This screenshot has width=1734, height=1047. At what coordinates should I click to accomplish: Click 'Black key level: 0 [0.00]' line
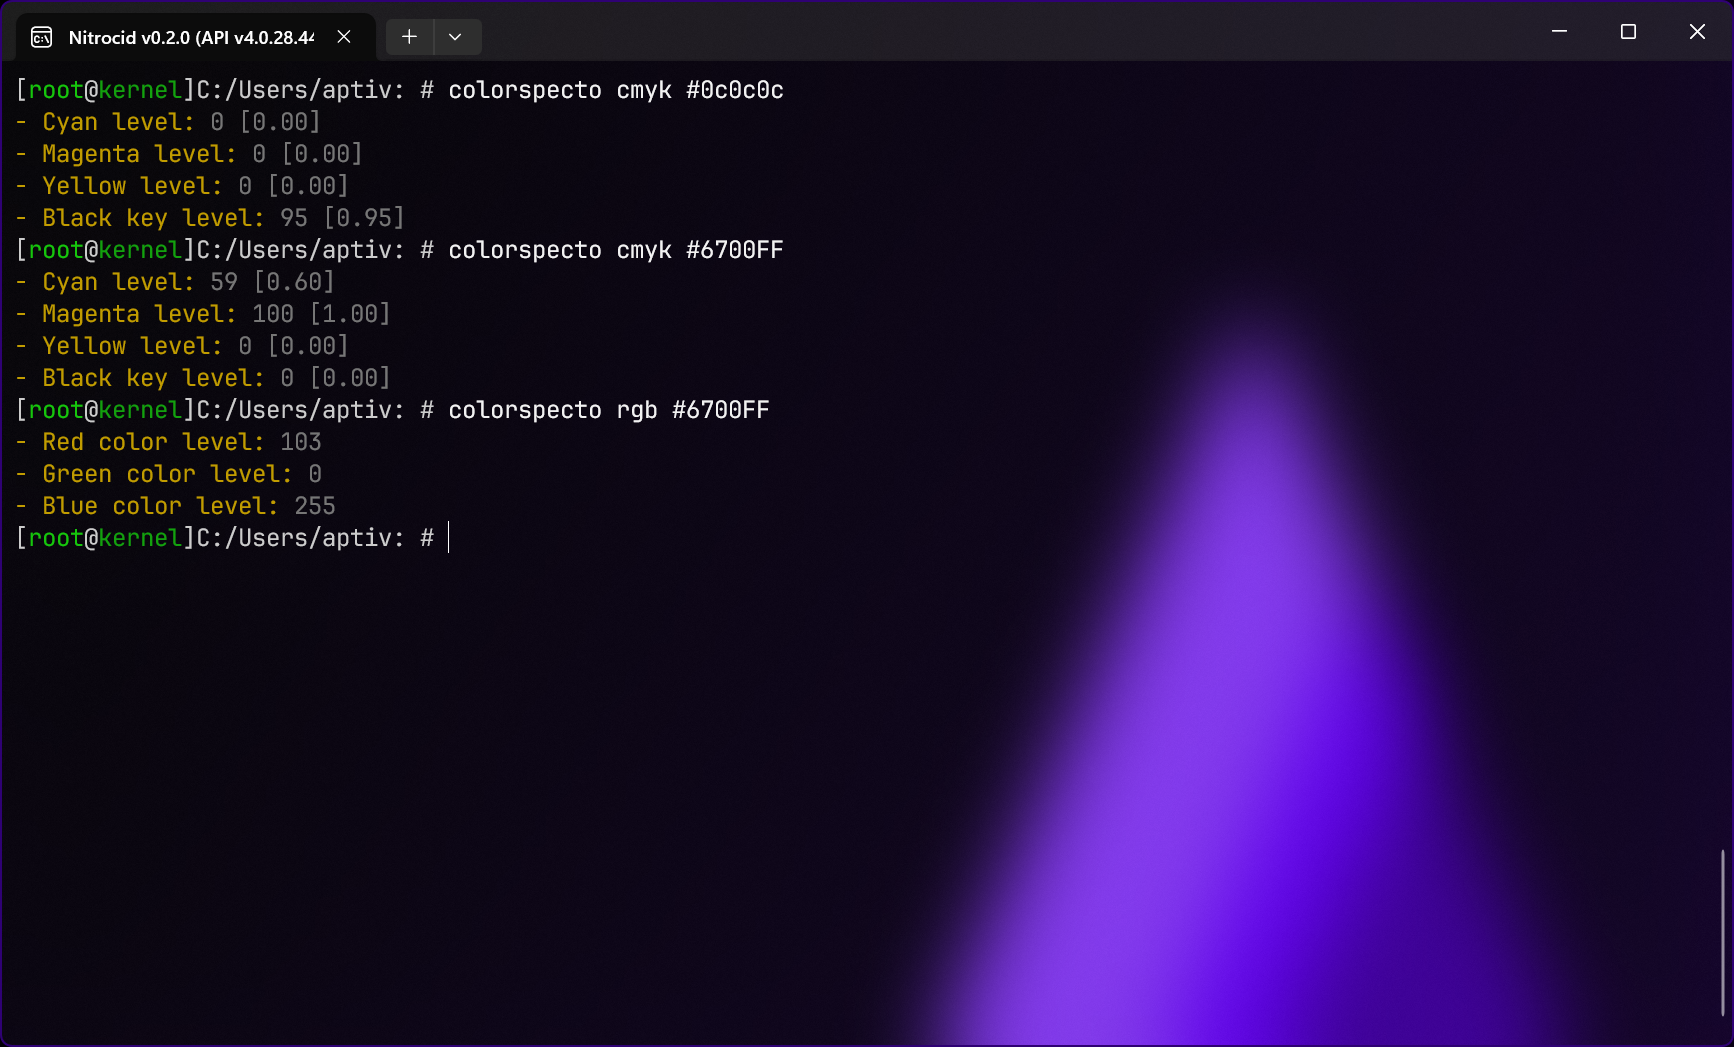(x=204, y=378)
